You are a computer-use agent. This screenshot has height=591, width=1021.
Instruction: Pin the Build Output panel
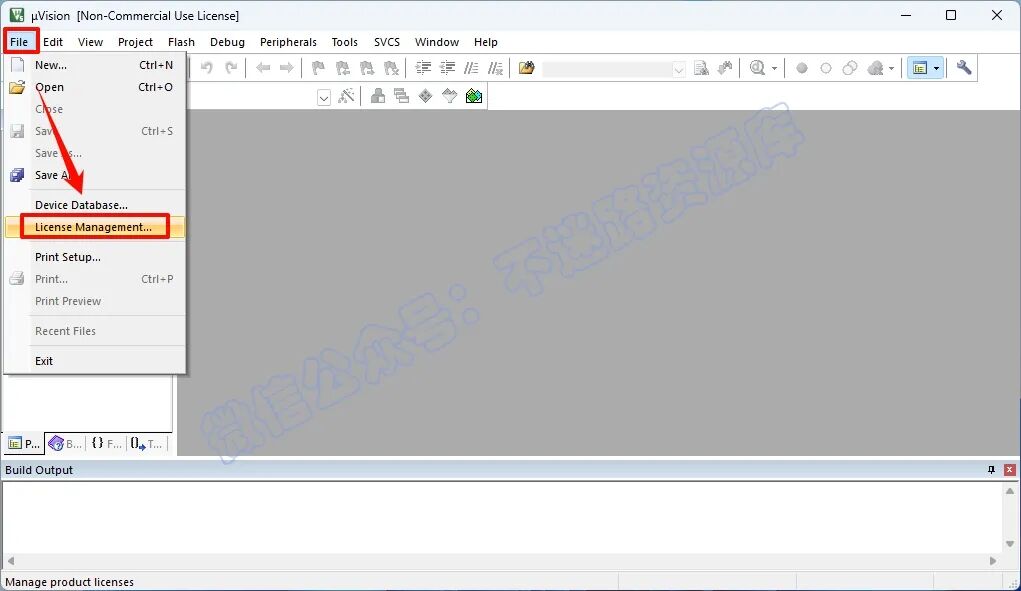[x=991, y=470]
